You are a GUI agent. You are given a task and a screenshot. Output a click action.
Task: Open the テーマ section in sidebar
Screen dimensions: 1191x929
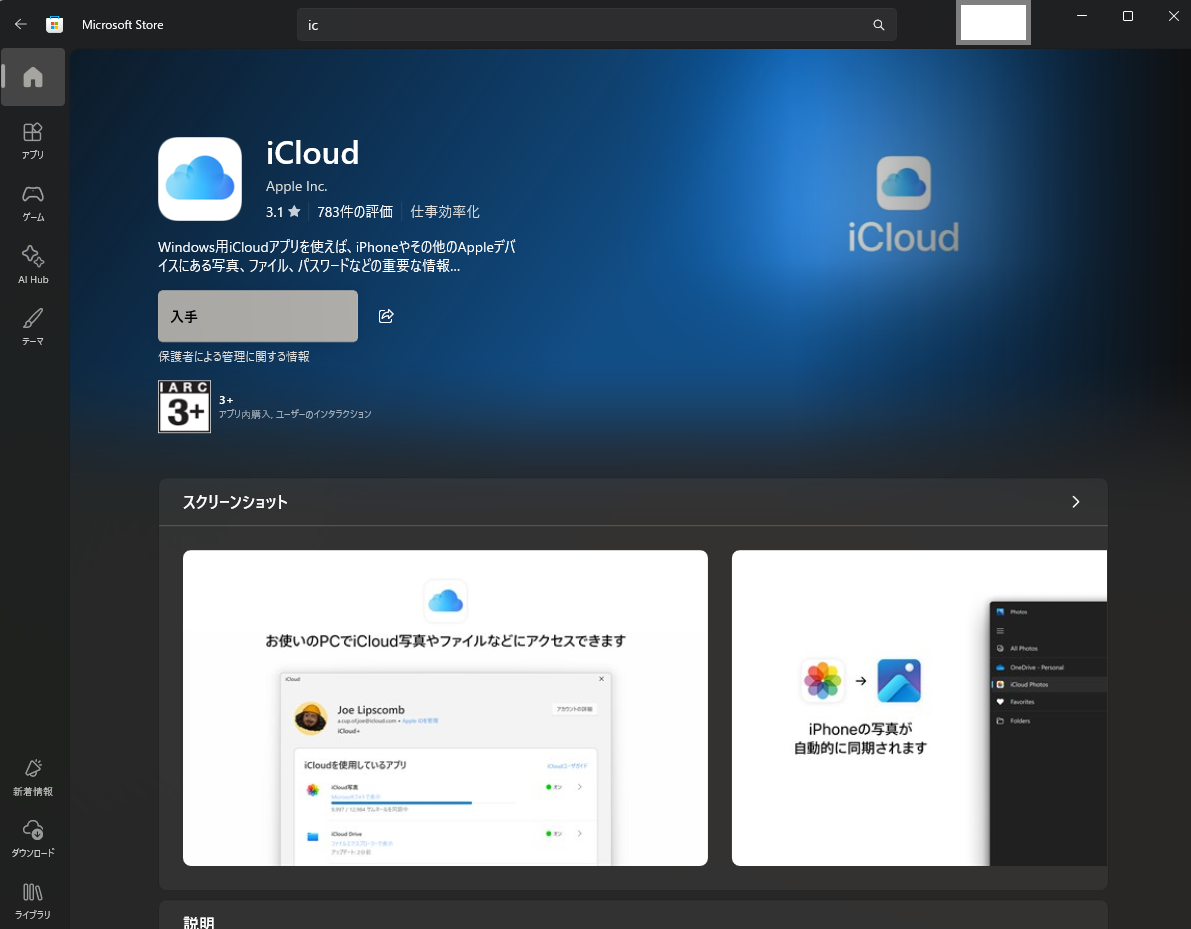tap(33, 327)
